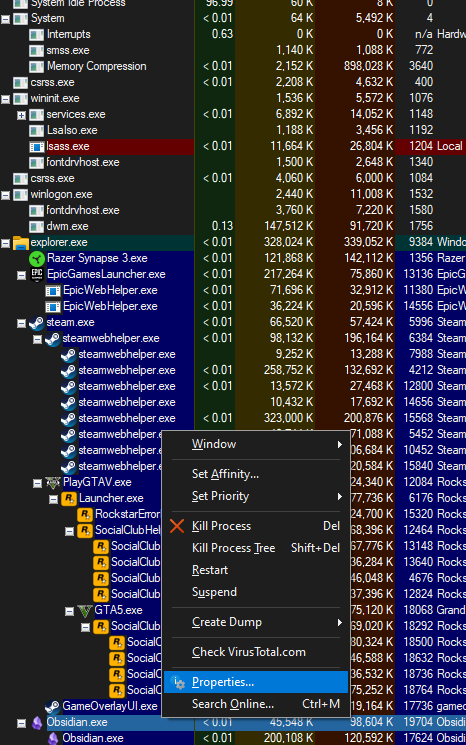Click Interrupts CPU value 0.63
This screenshot has height=745, width=466.
tap(222, 34)
